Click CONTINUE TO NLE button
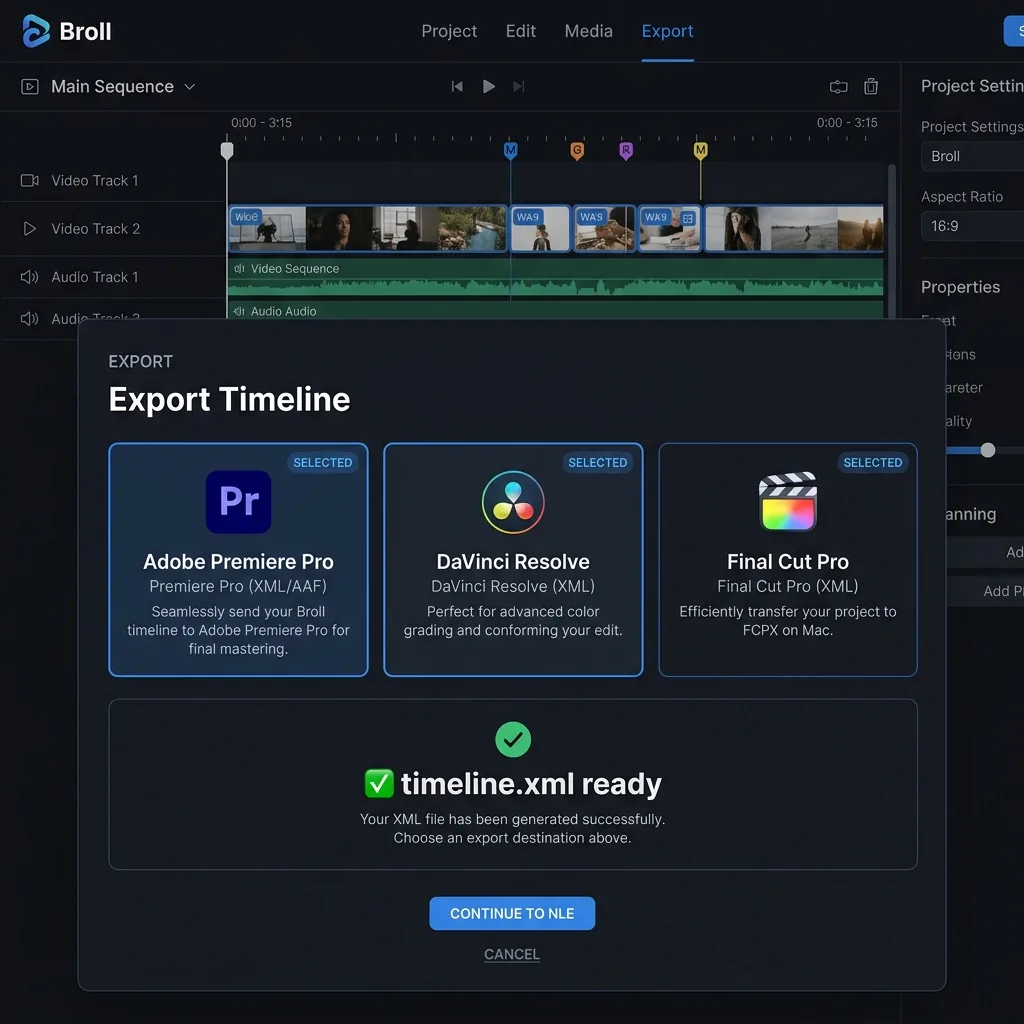1024x1024 pixels. click(x=512, y=913)
